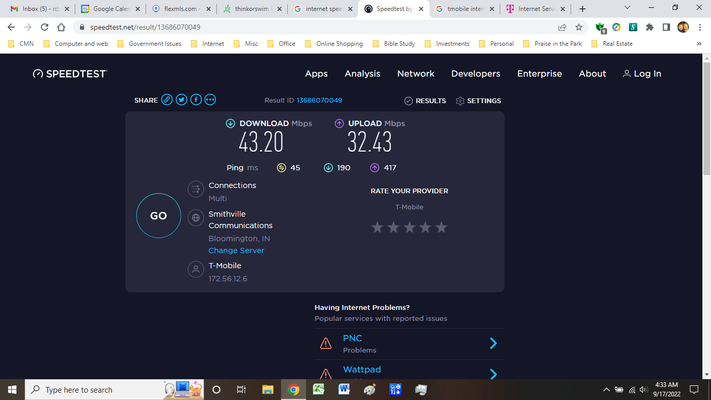711x400 pixels.
Task: Rate T-Mobile four stars
Action: click(425, 227)
